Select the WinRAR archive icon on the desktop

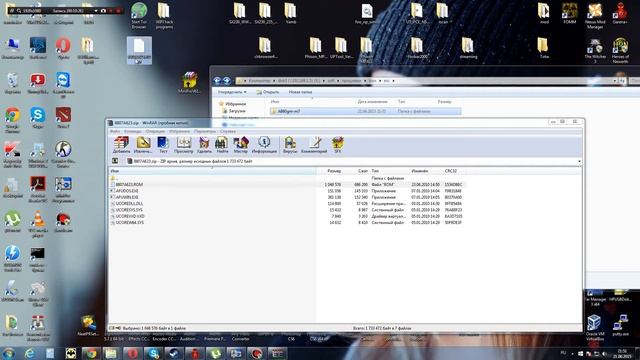[x=189, y=83]
